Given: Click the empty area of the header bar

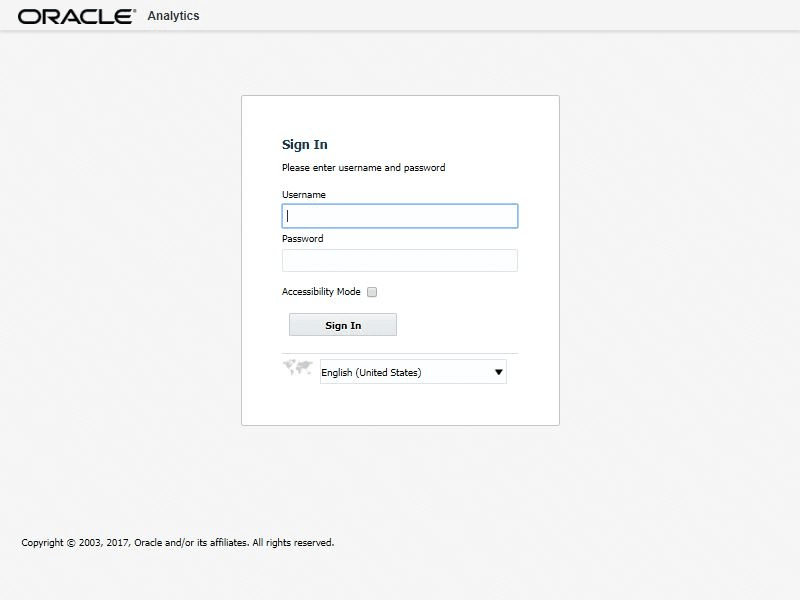Looking at the screenshot, I should coord(500,15).
